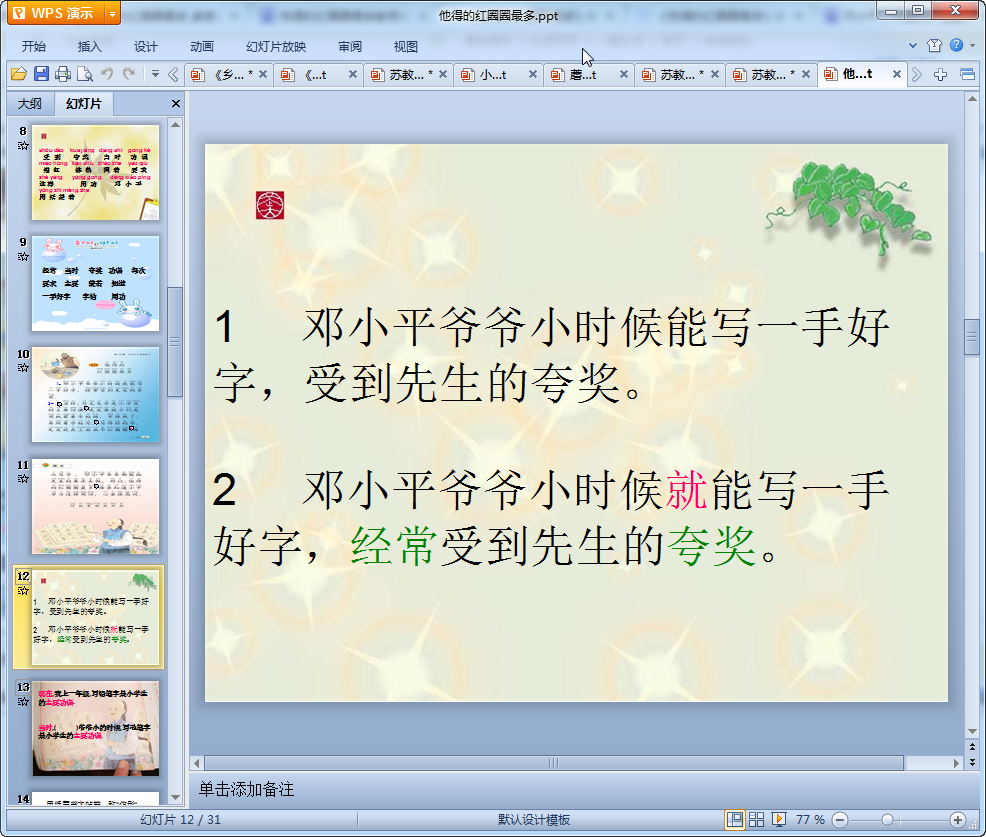Close the 《乡... document tab
The image size is (986, 837).
263,74
